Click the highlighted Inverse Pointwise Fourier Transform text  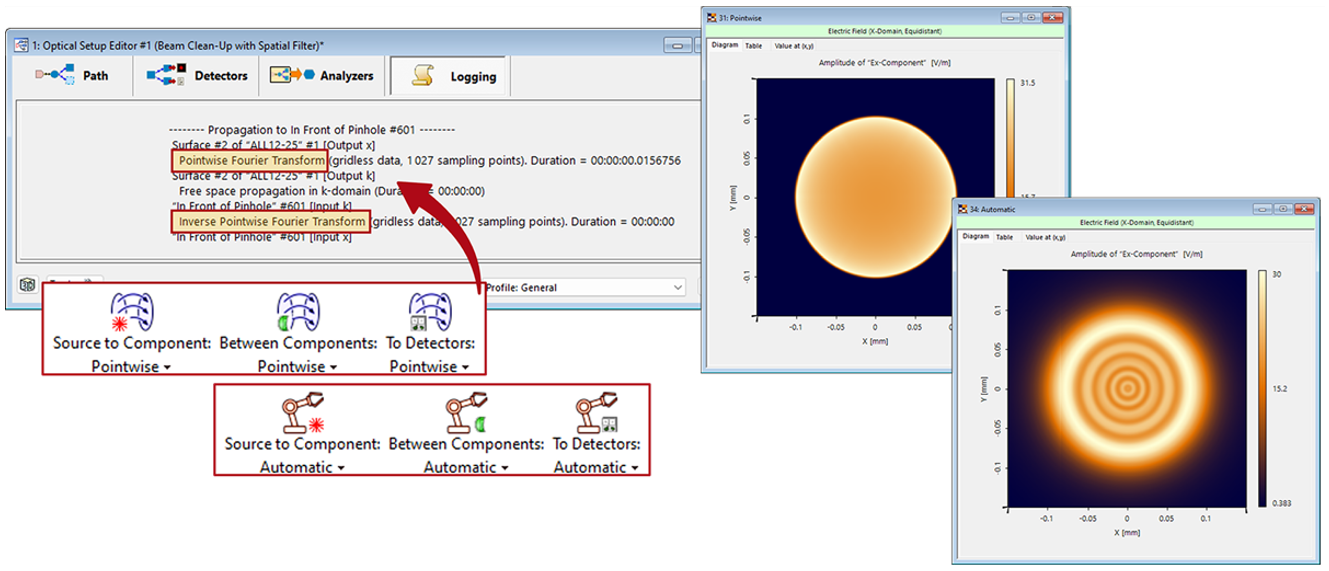(x=270, y=221)
